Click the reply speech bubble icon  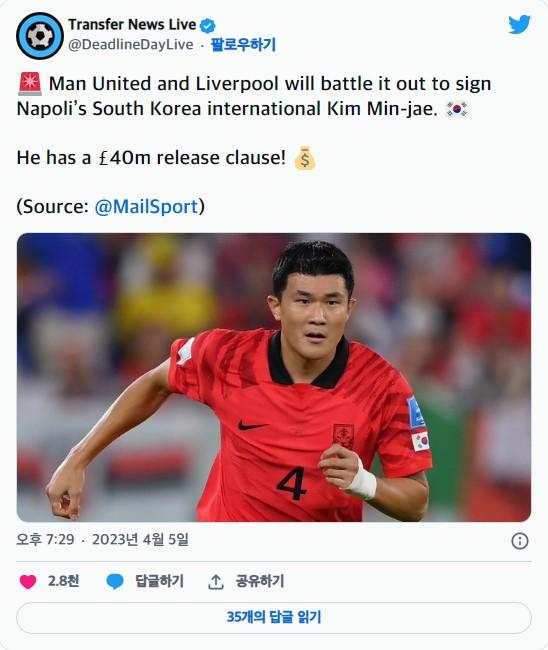[x=115, y=582]
